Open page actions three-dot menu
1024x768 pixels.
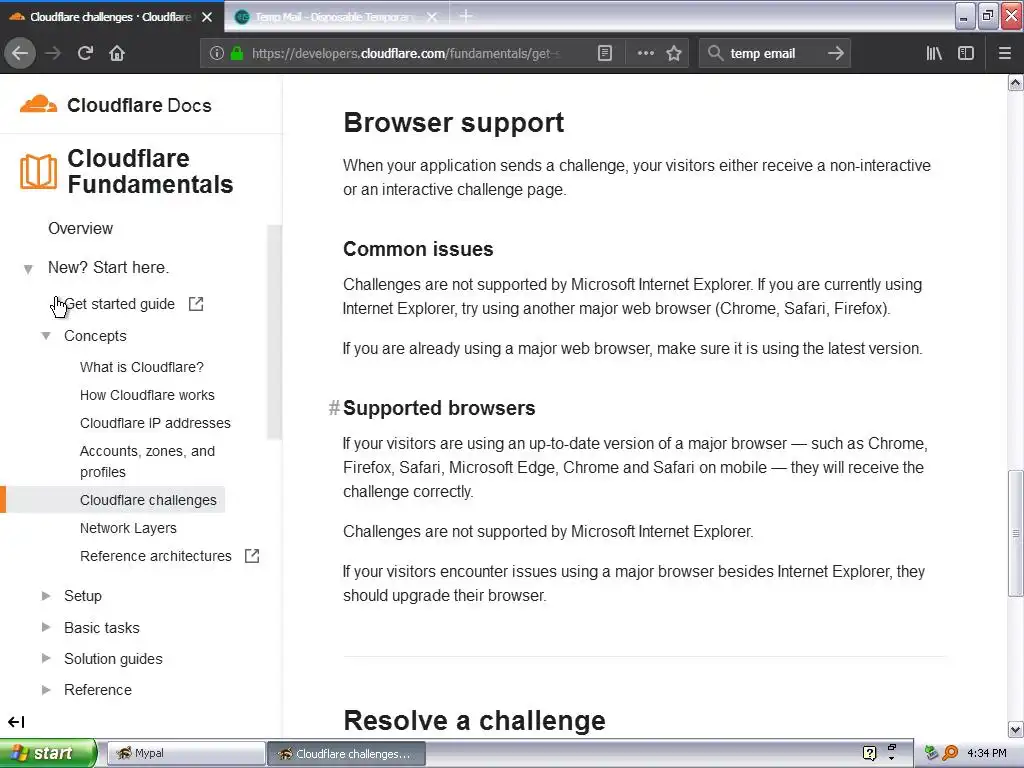click(645, 53)
